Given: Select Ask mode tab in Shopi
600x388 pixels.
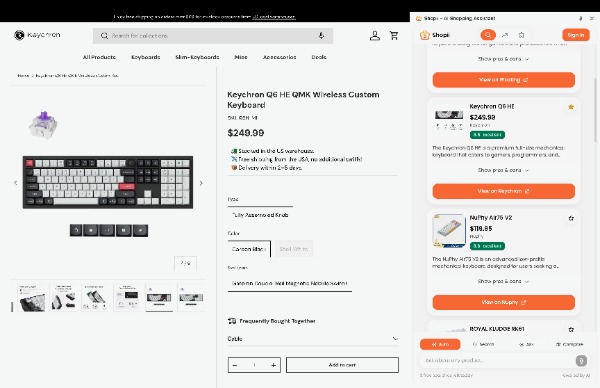Looking at the screenshot, I should tap(526, 344).
